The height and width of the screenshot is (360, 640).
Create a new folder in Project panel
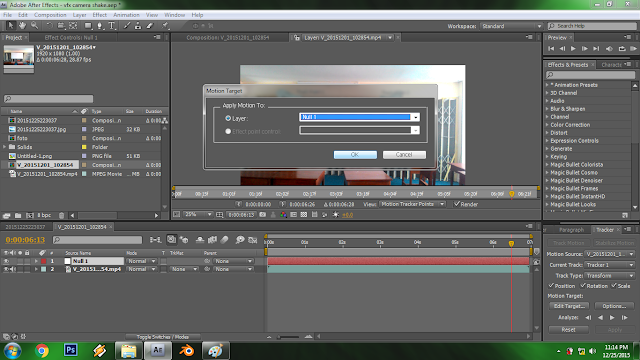pos(18,215)
